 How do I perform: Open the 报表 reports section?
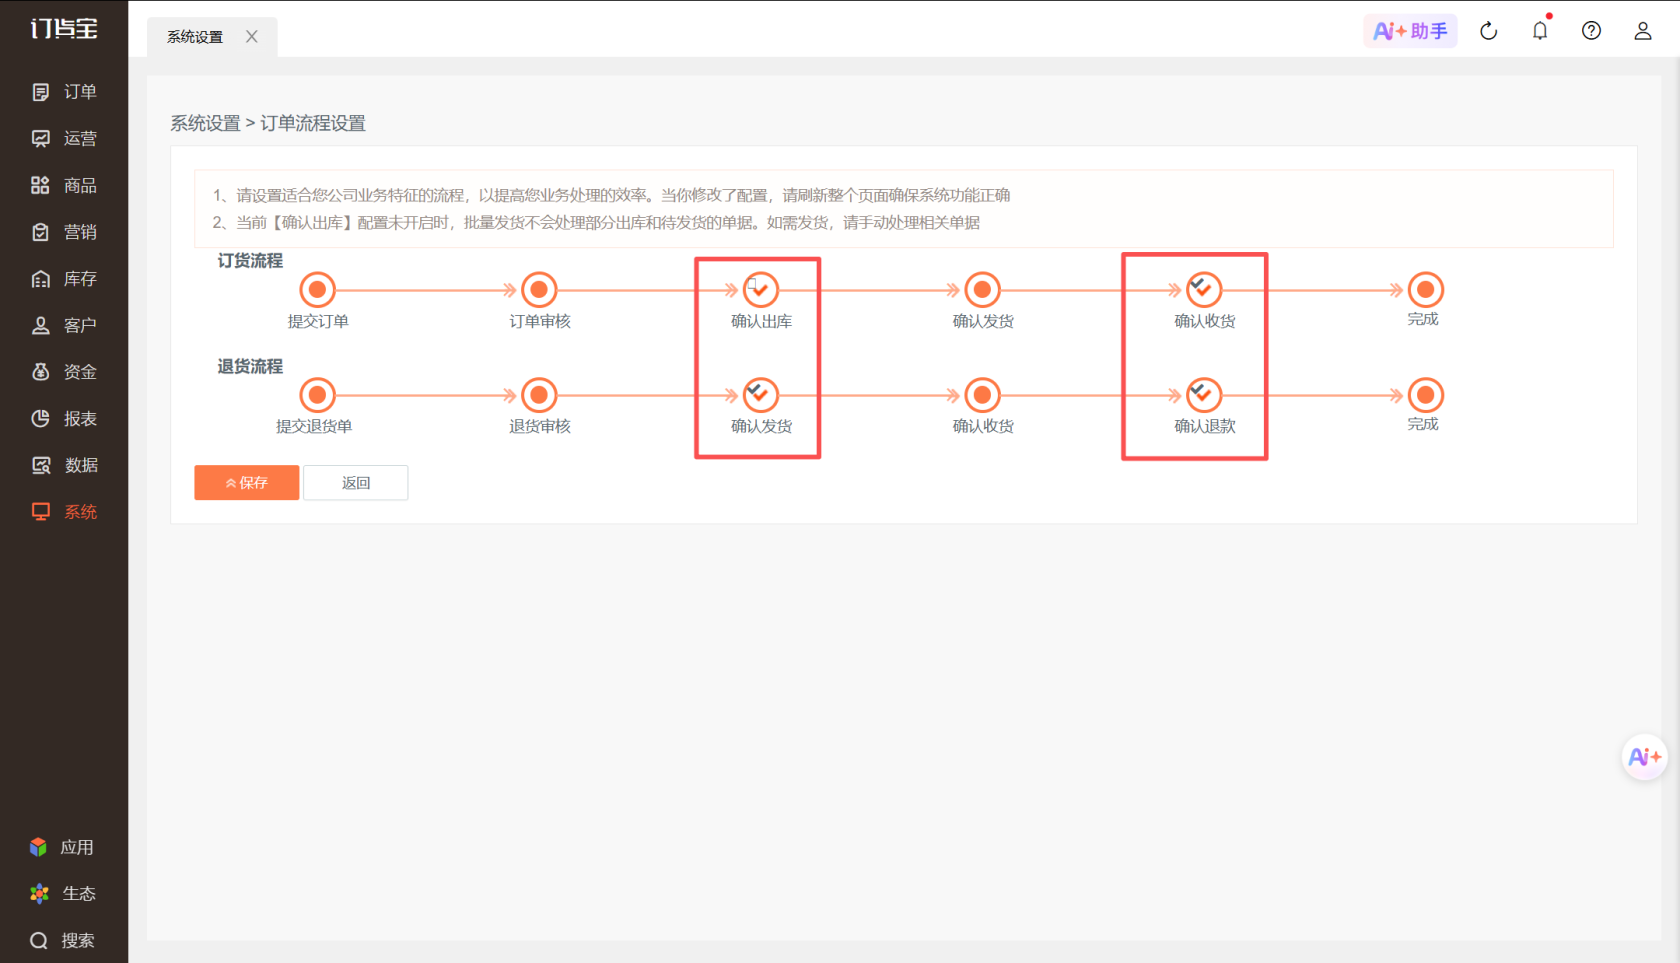pos(64,418)
